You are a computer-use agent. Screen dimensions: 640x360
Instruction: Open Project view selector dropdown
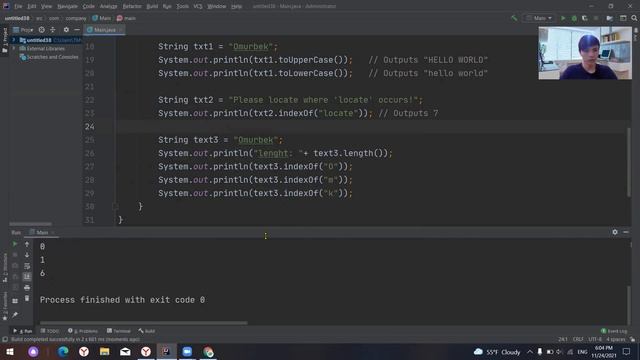click(23, 30)
